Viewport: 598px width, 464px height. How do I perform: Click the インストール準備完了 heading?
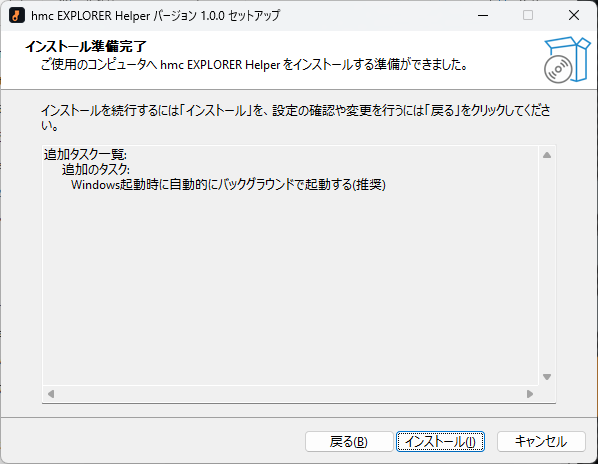pyautogui.click(x=86, y=46)
